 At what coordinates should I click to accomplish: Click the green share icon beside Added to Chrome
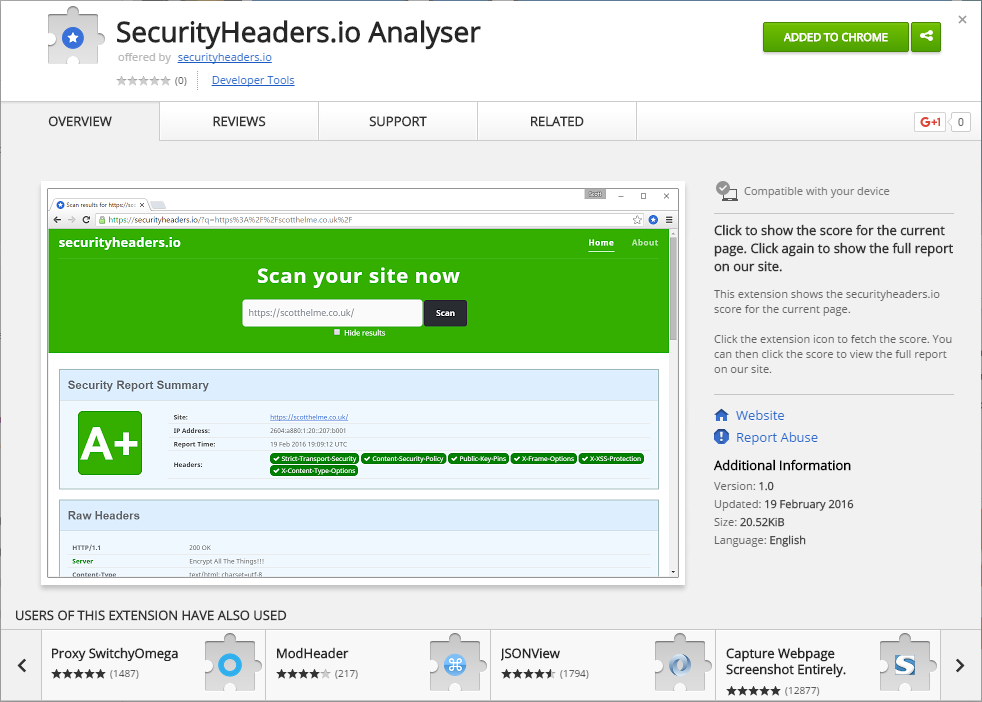[x=925, y=37]
